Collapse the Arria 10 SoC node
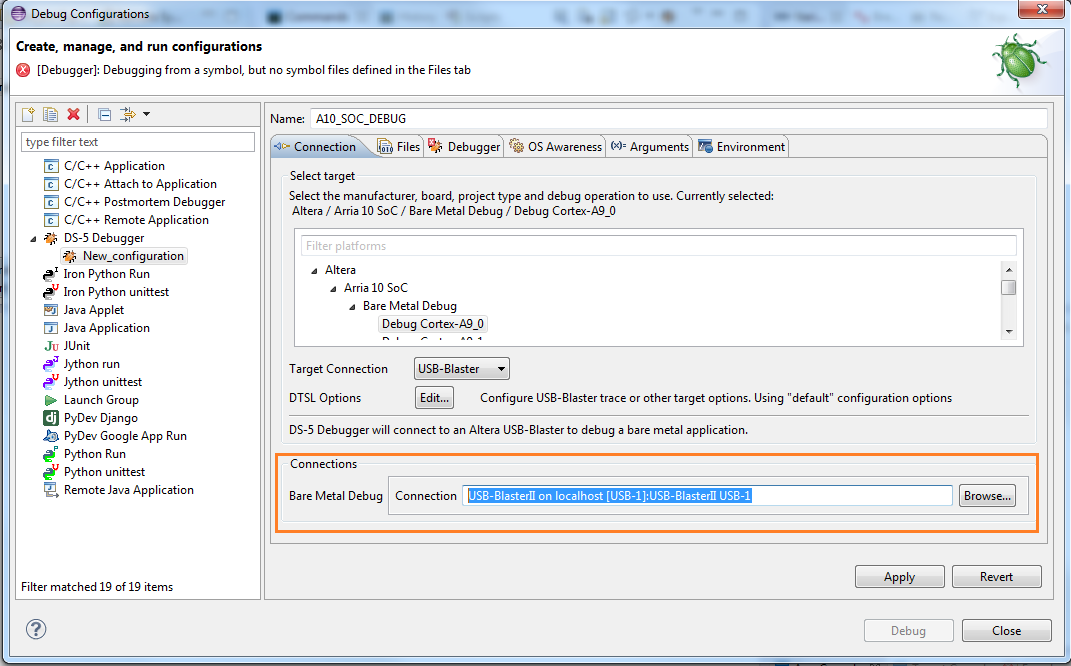This screenshot has width=1071, height=666. (x=333, y=289)
